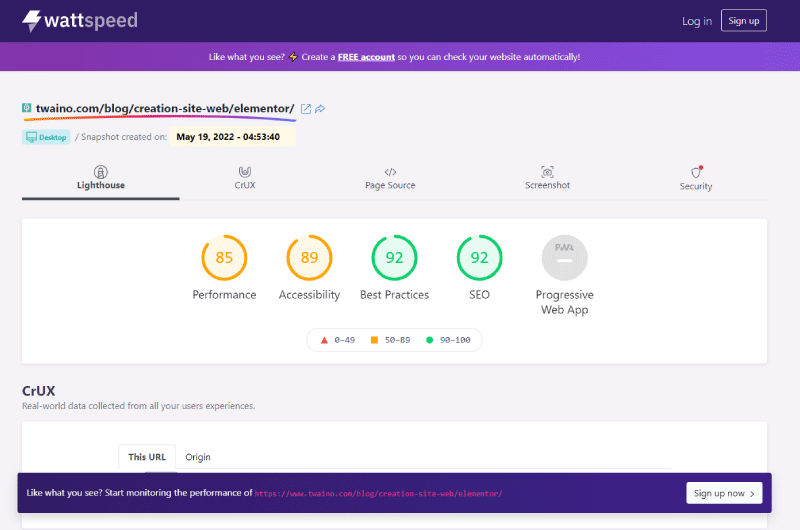Click the Best Practices label
The image size is (800, 530).
394,295
